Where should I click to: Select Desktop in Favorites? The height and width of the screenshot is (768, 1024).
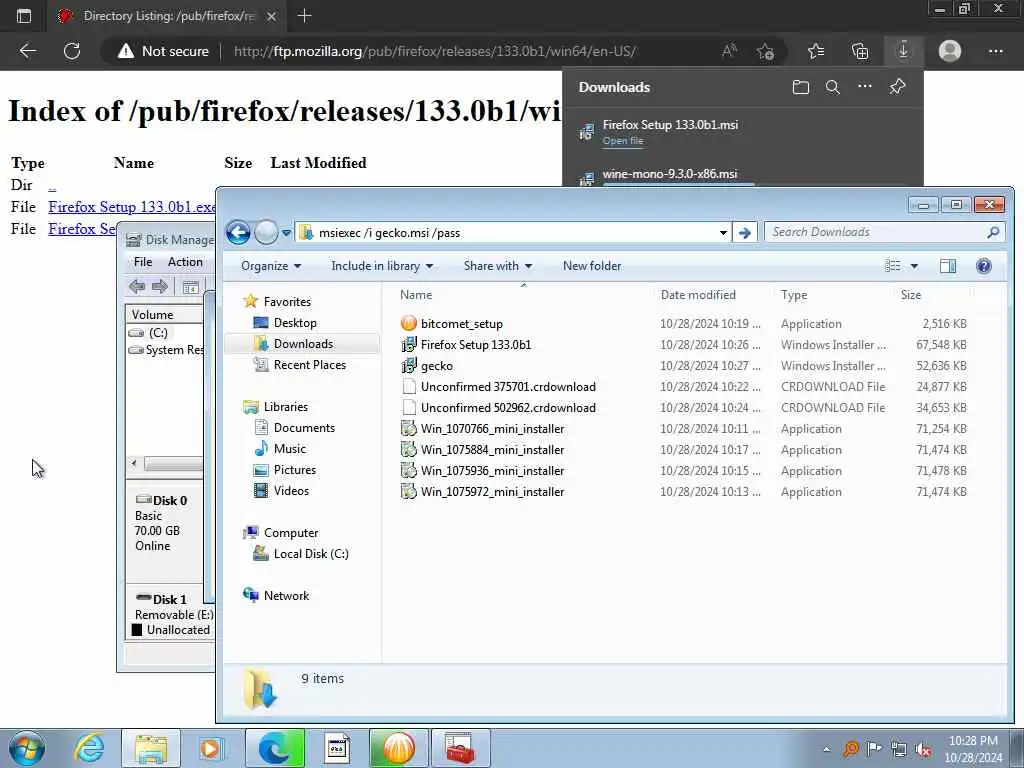point(295,323)
